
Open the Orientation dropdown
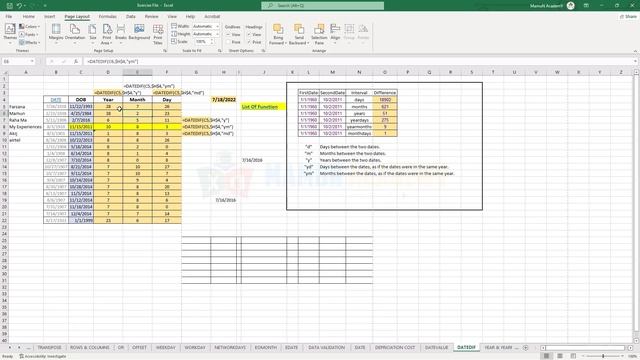[75, 33]
